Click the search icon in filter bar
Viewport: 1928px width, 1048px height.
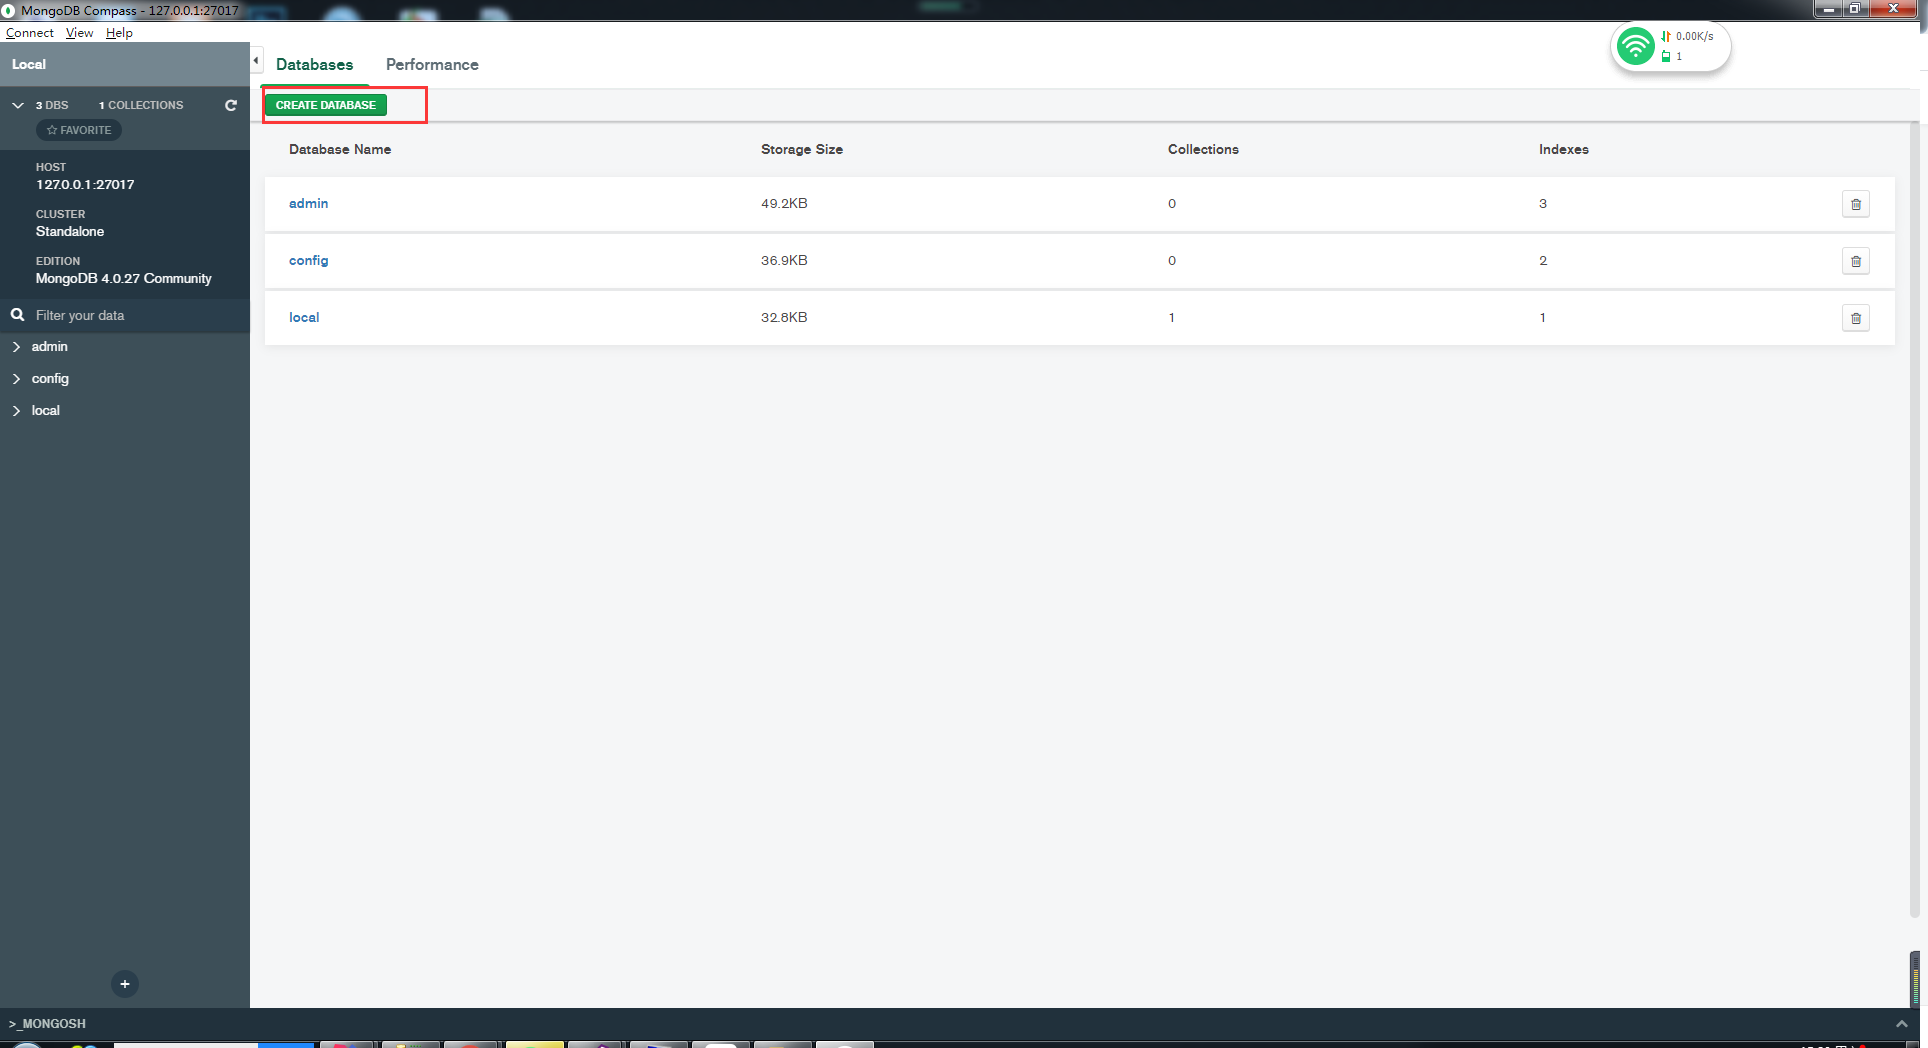coord(17,315)
